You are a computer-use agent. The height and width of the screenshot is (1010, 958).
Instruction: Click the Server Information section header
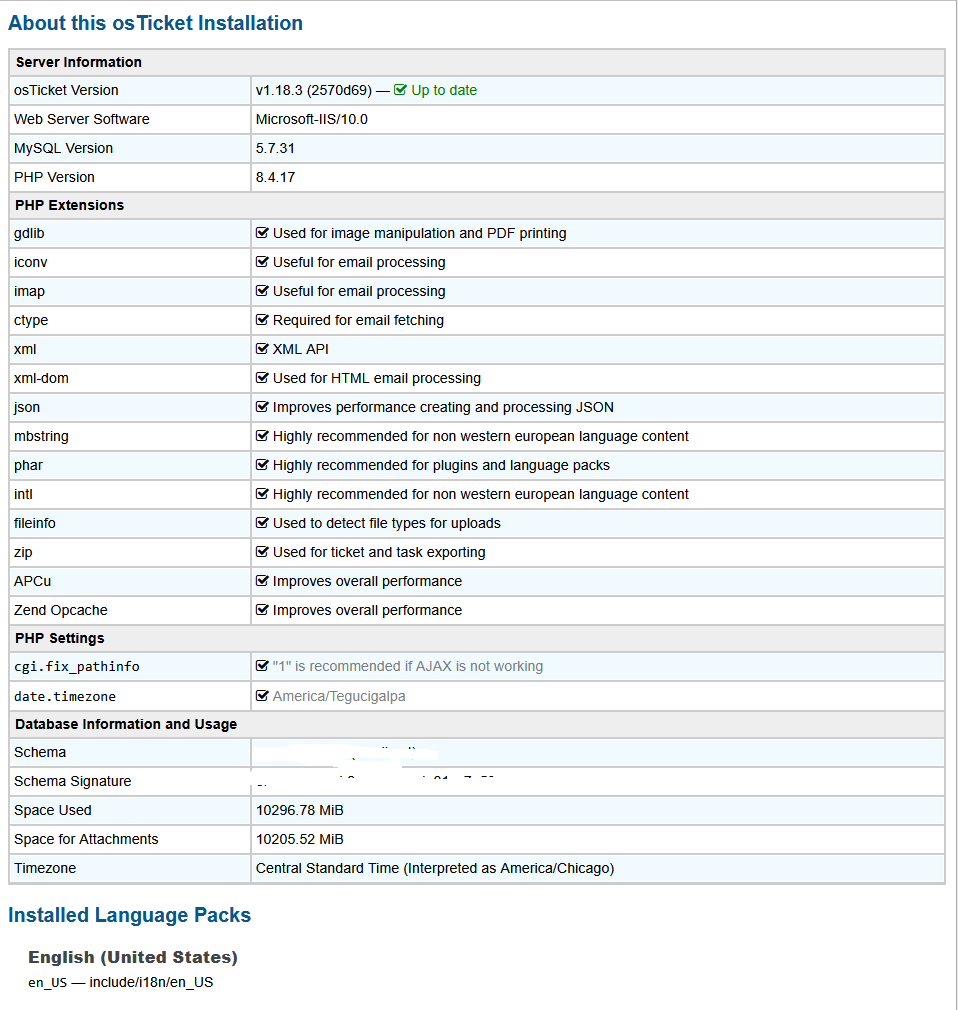pyautogui.click(x=79, y=62)
